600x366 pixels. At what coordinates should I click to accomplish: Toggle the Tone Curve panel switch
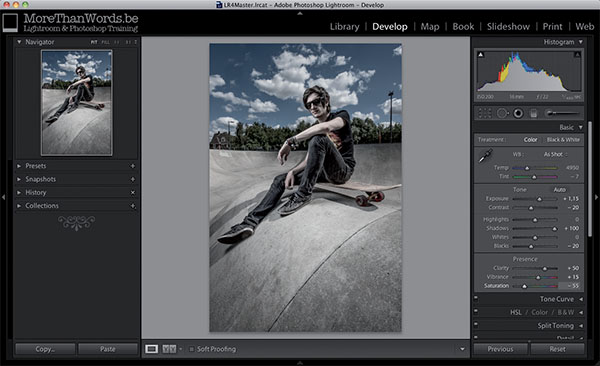476,297
